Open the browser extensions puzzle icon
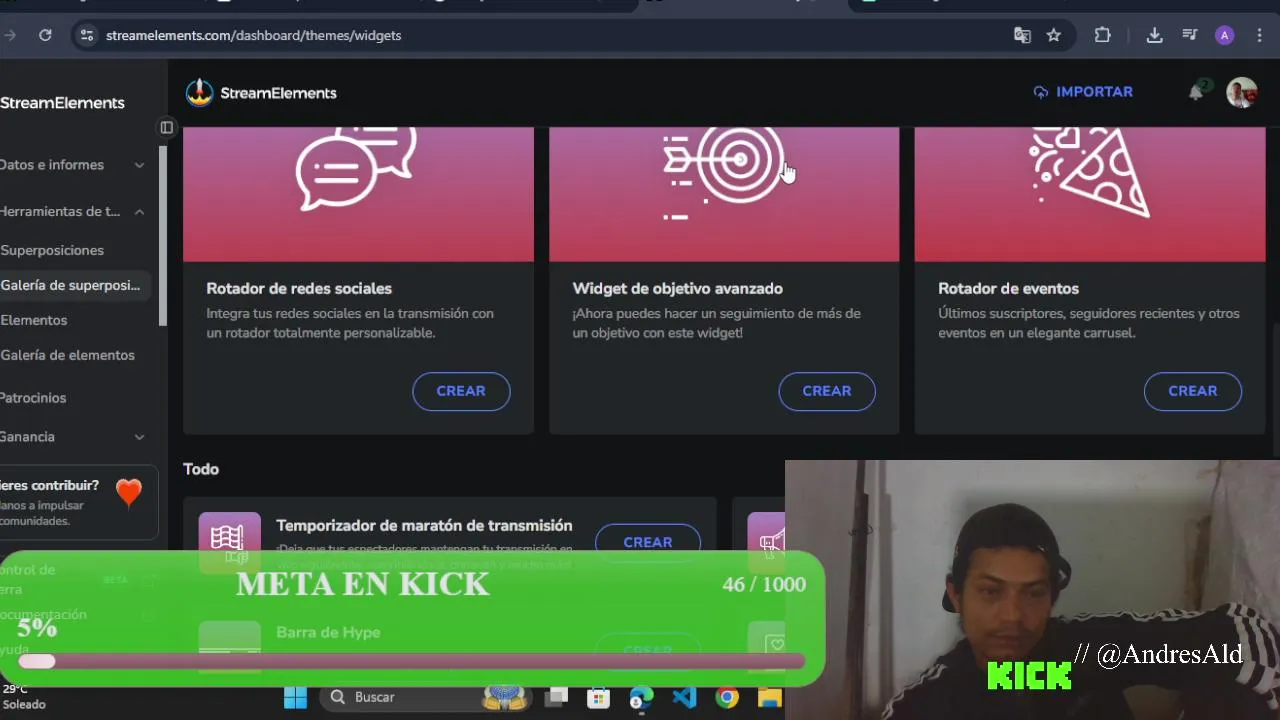 [1102, 35]
